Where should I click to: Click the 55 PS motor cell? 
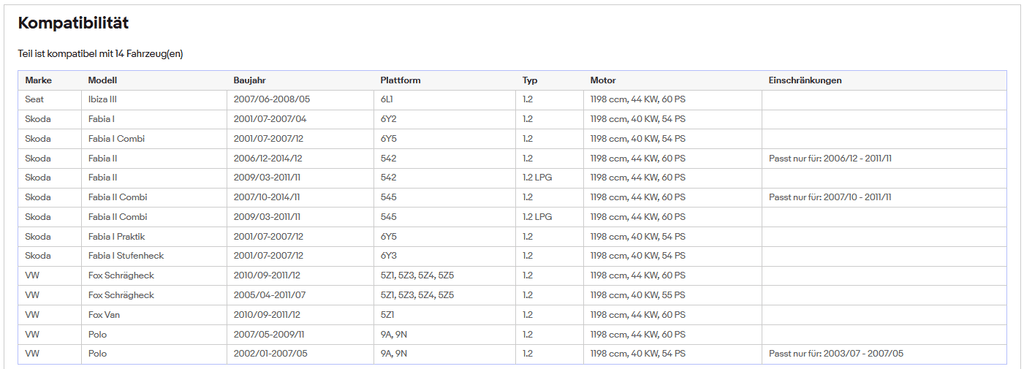click(x=673, y=295)
